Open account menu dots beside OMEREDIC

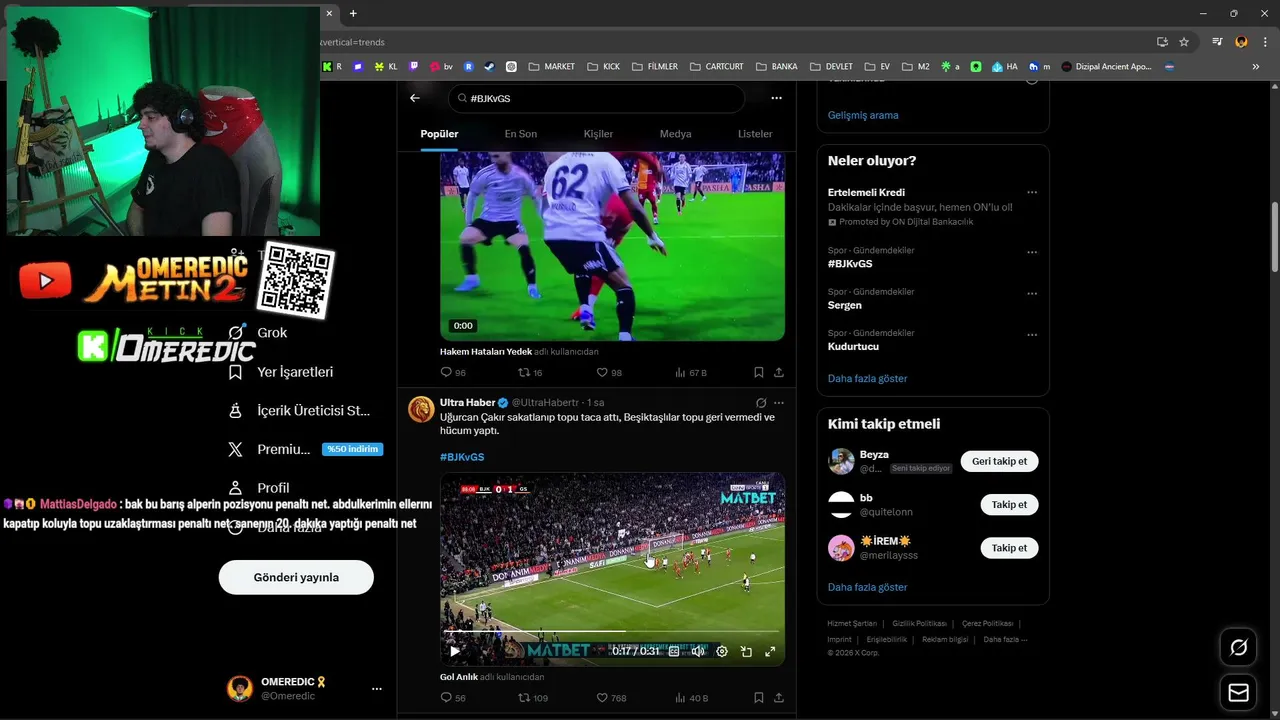377,689
